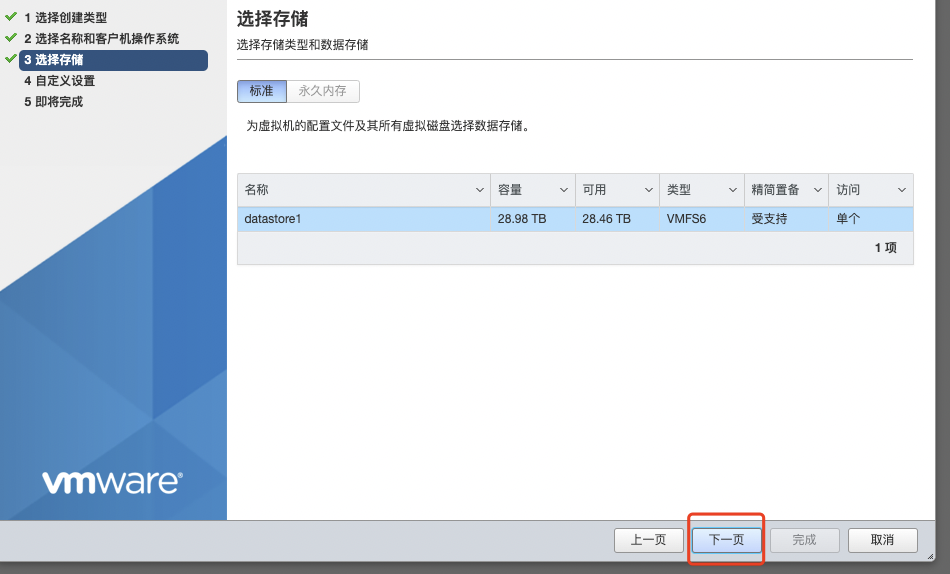The image size is (950, 574).
Task: Jump to step 5 即将完成
Action: pos(54,102)
